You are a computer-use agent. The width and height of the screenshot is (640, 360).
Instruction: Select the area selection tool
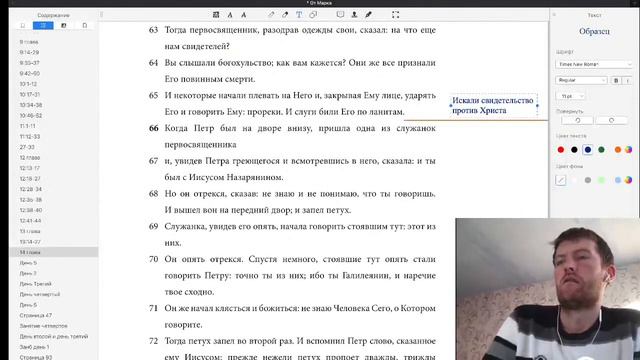[x=396, y=15]
